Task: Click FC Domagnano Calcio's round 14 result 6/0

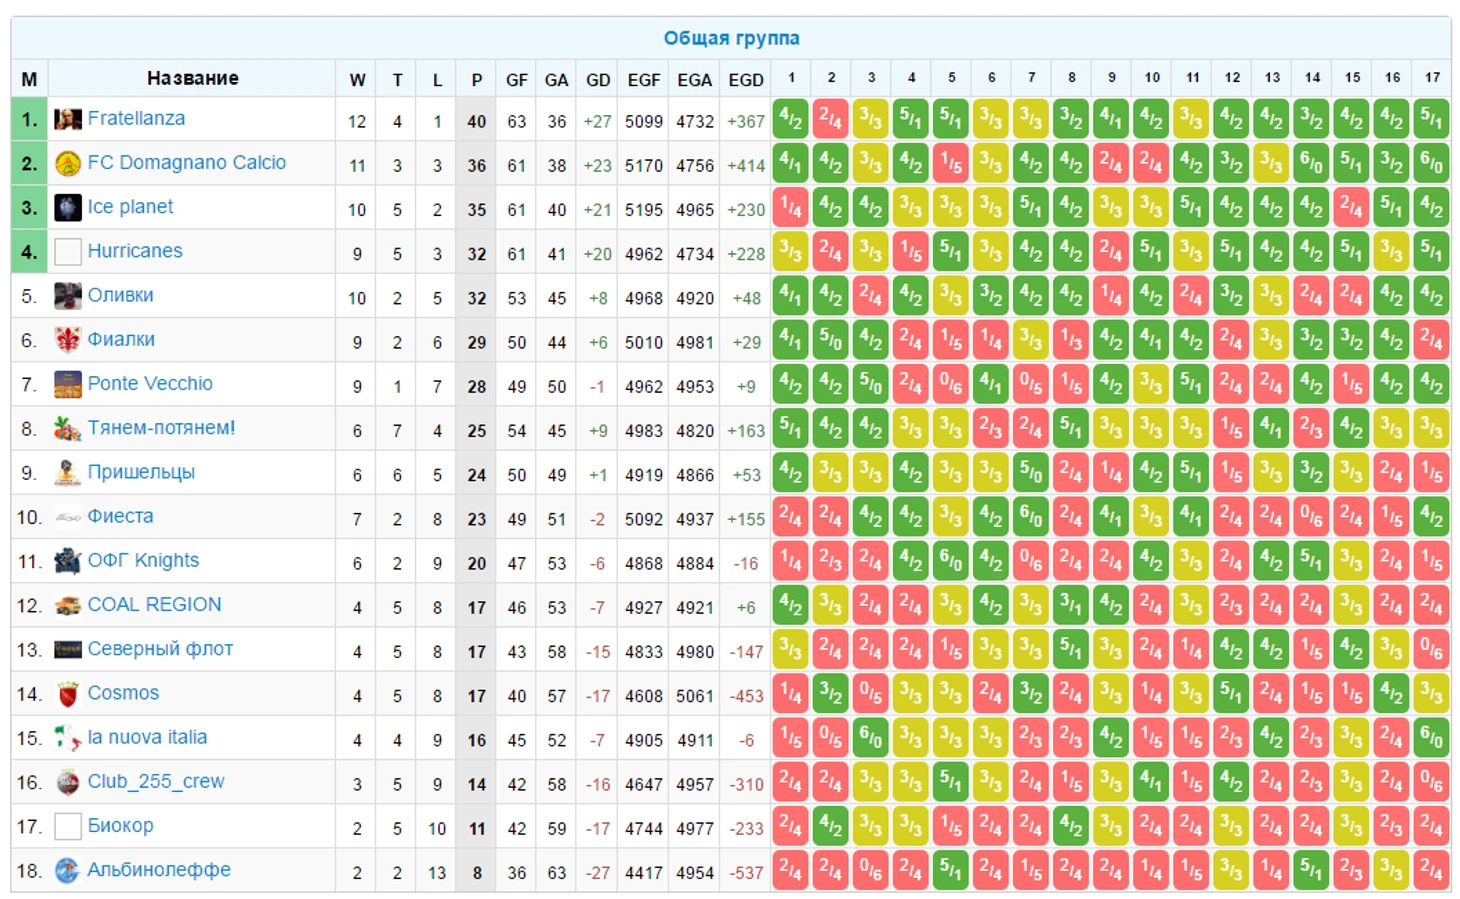Action: point(1311,163)
